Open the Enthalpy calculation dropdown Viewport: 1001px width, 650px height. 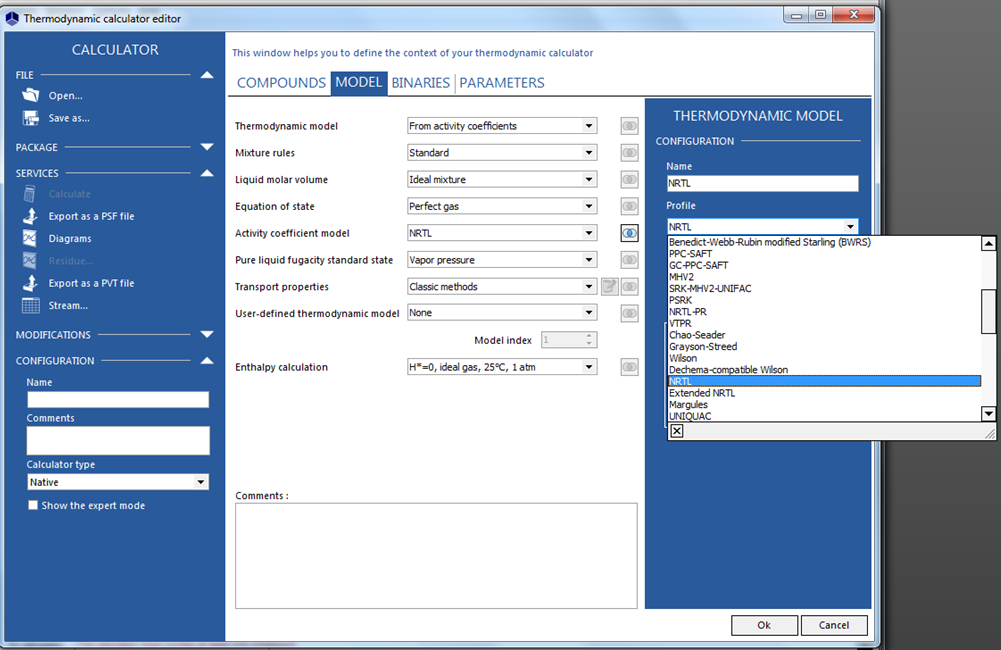(589, 367)
